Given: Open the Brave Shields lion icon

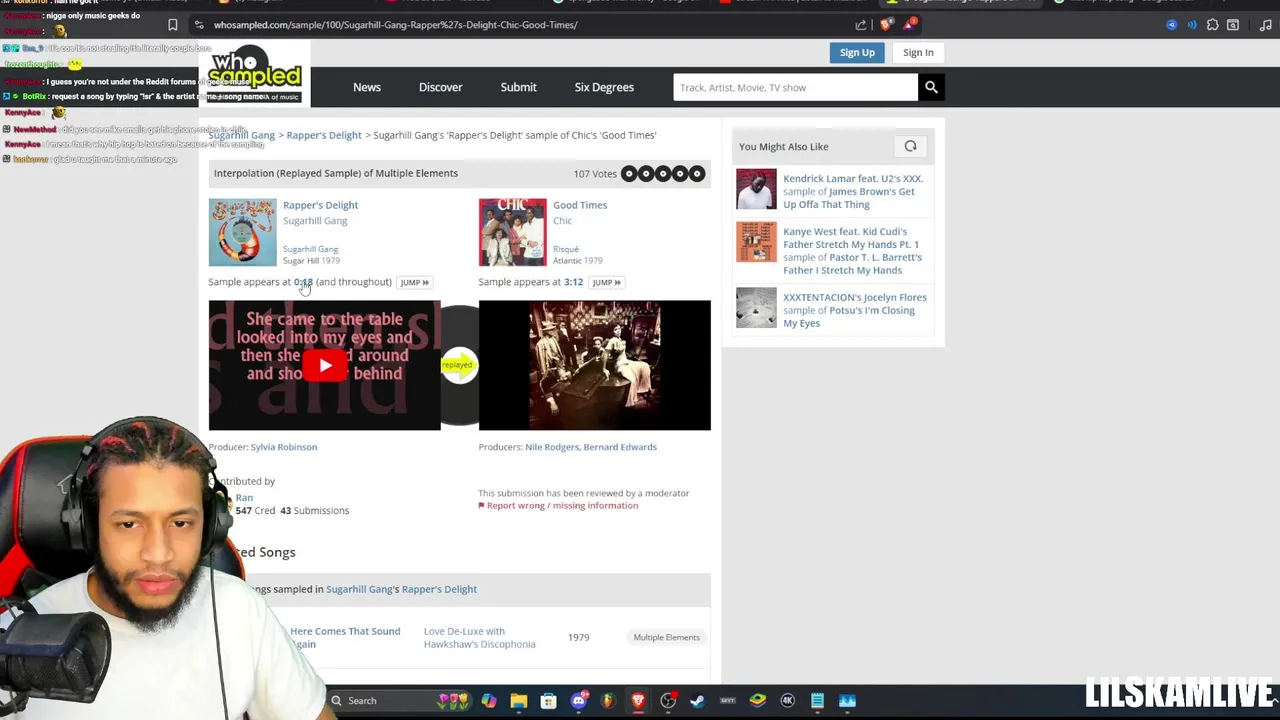Looking at the screenshot, I should (886, 25).
